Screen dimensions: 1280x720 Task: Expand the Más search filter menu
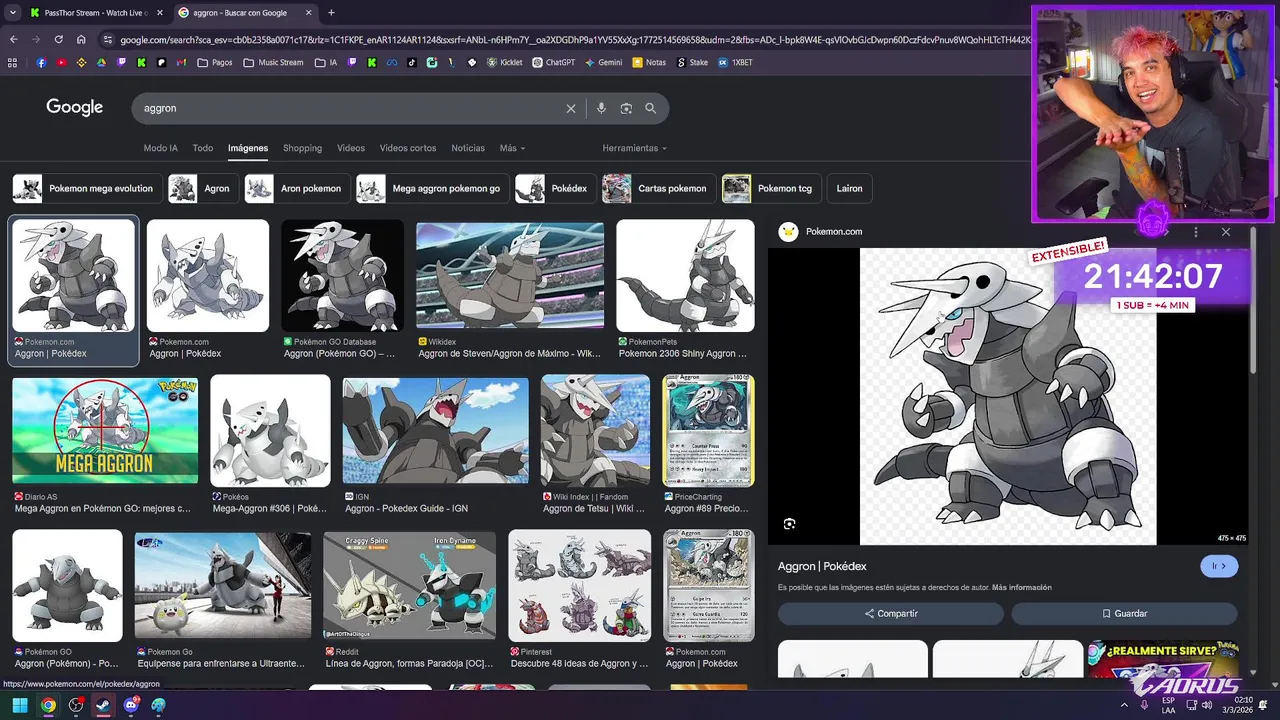tap(512, 148)
